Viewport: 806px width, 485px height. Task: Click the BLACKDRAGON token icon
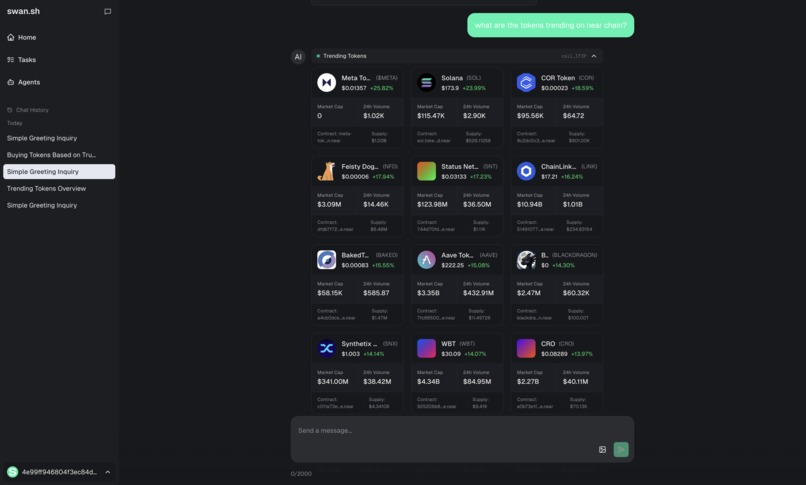[x=526, y=259]
